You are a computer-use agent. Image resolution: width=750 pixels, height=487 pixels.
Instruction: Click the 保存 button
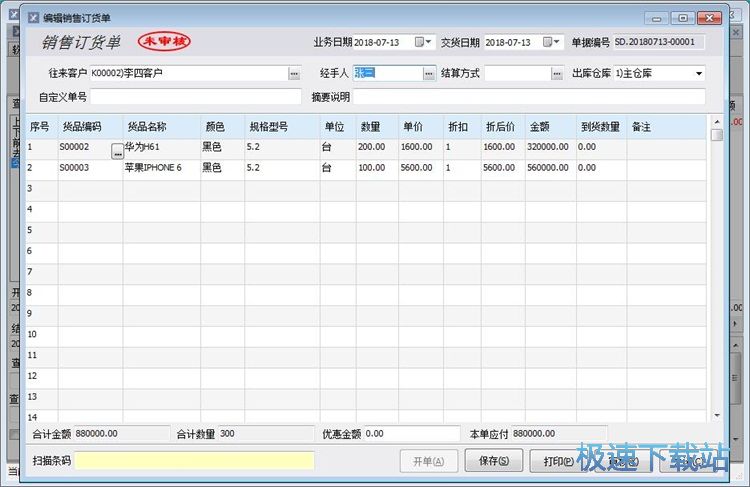(494, 461)
